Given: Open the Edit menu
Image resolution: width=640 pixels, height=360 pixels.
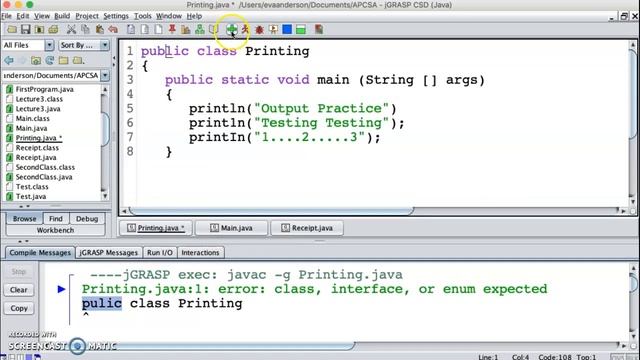Looking at the screenshot, I should pos(23,16).
